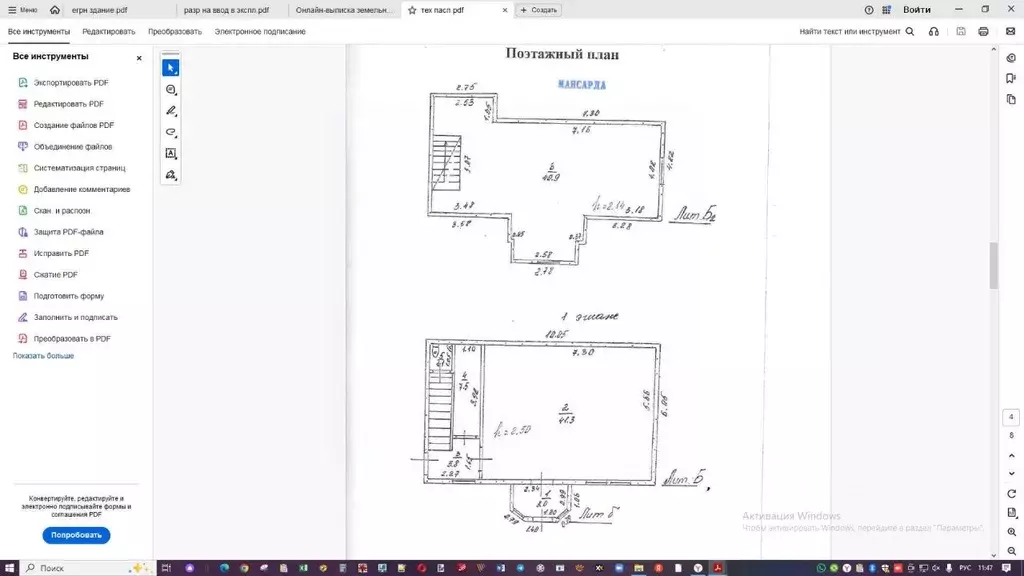Switch to 'егрн здание pdf' tab
This screenshot has width=1024, height=576.
pos(99,10)
